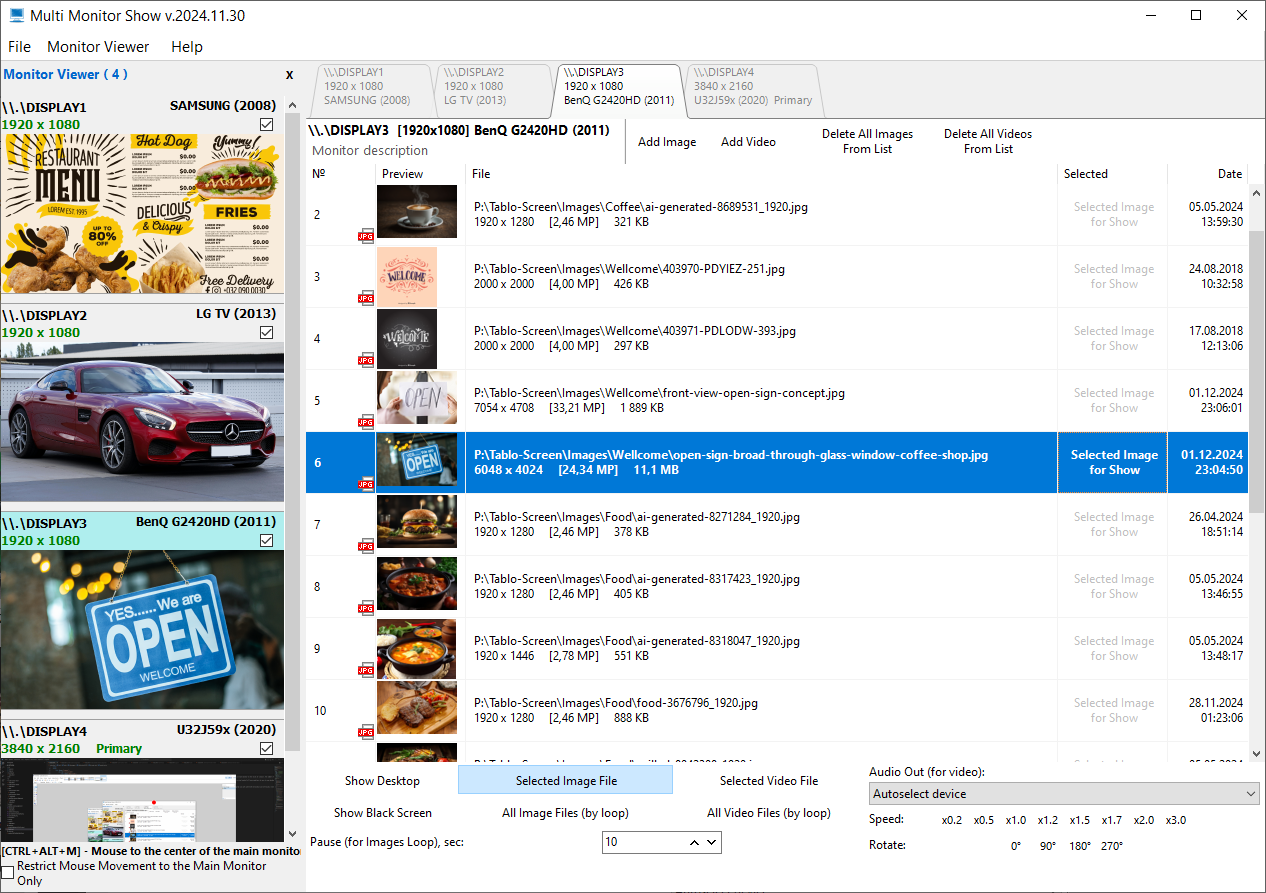Screen dimensions: 1266x893
Task: Toggle the DISPLAY3 BenQ checkbox
Action: [x=266, y=540]
